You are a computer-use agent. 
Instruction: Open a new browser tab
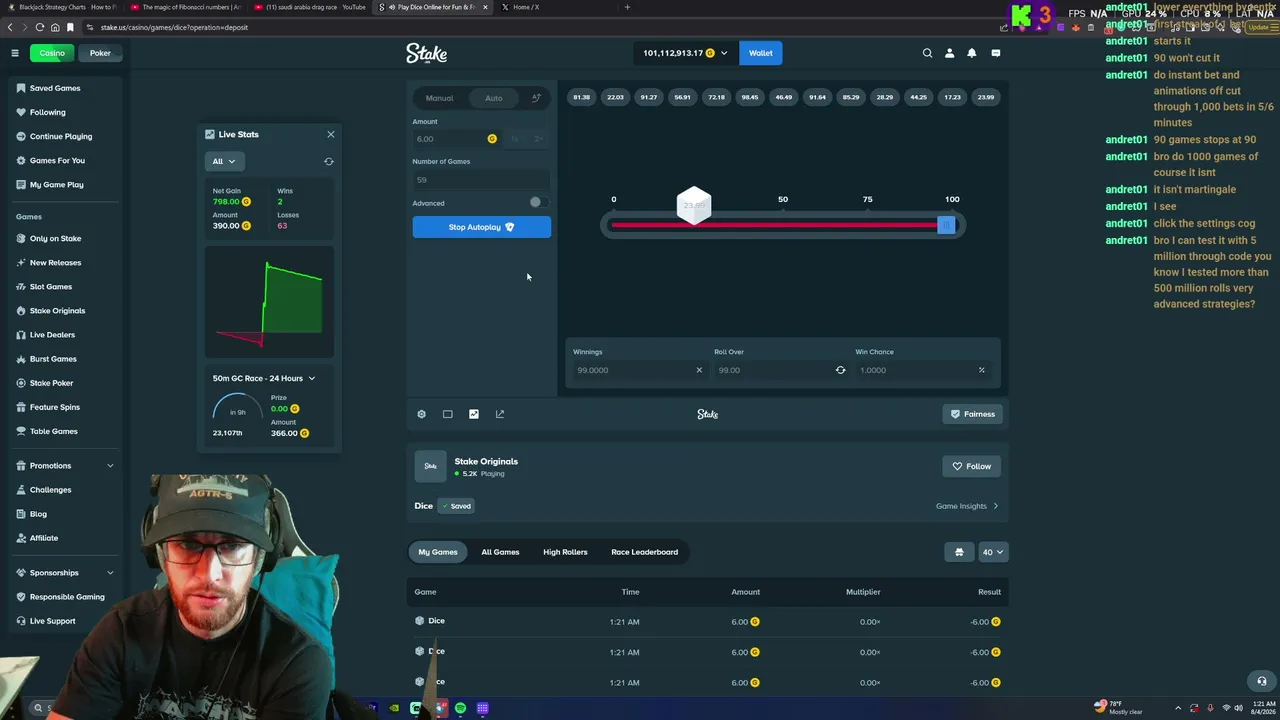coord(627,7)
